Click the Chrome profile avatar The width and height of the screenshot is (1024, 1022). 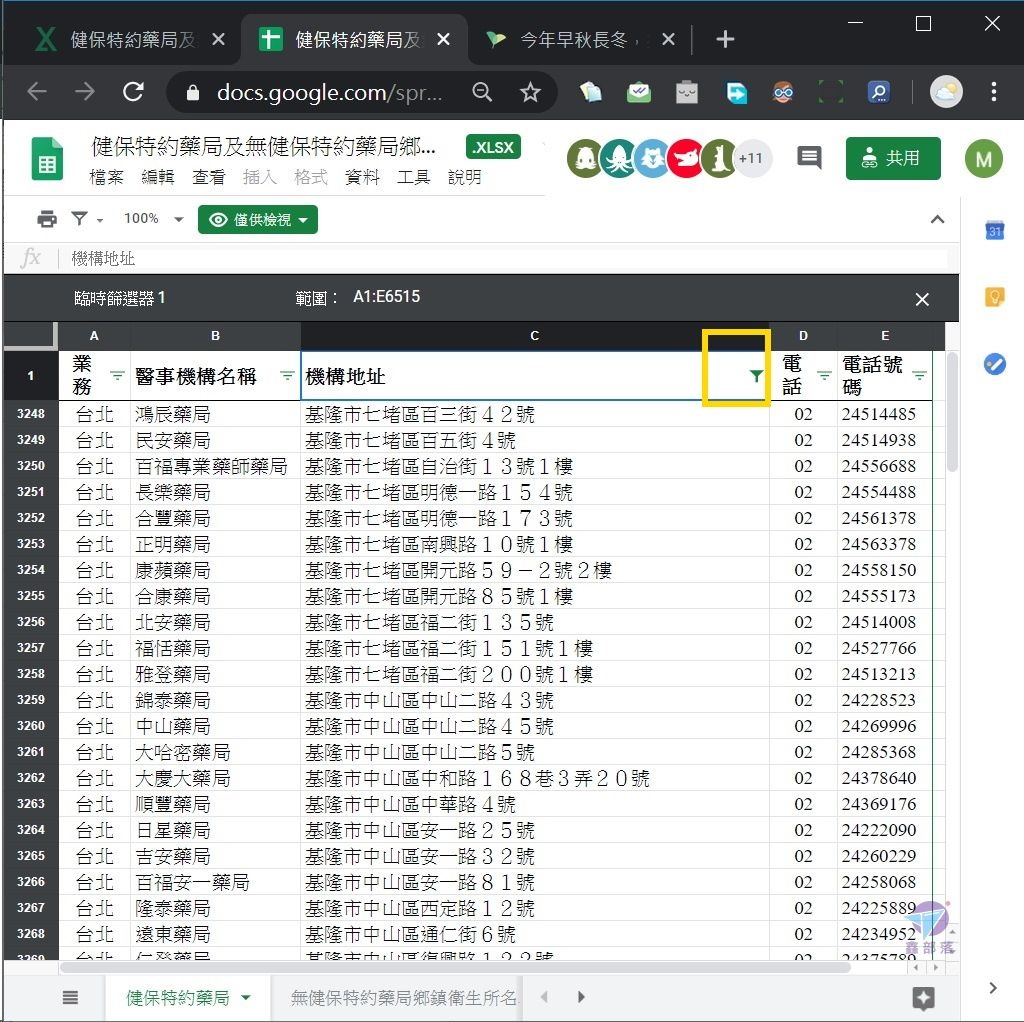pos(946,92)
